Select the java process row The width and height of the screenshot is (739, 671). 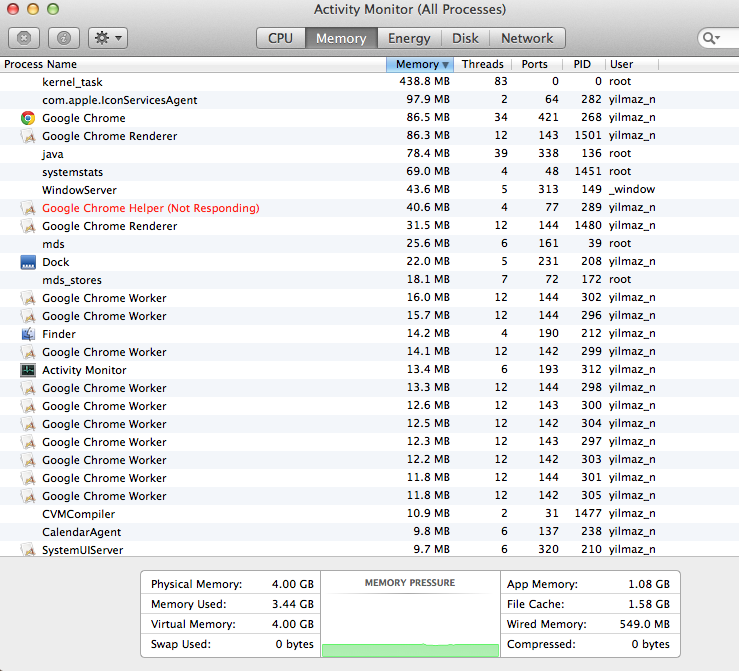[x=370, y=154]
